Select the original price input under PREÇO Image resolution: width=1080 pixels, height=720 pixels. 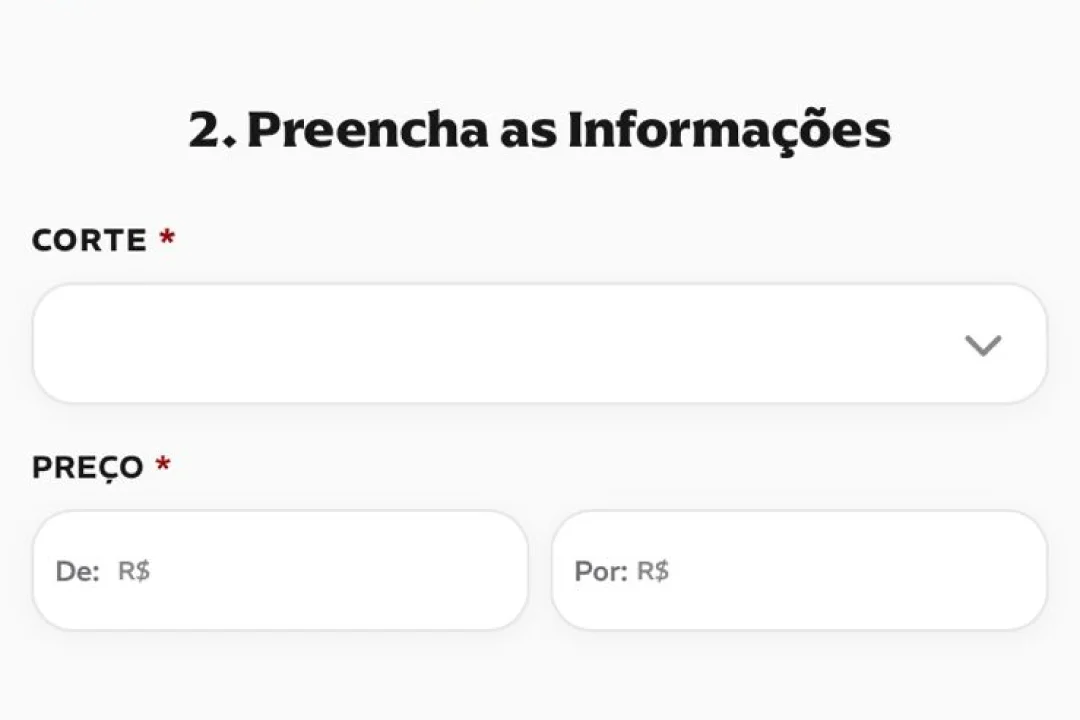pyautogui.click(x=280, y=570)
